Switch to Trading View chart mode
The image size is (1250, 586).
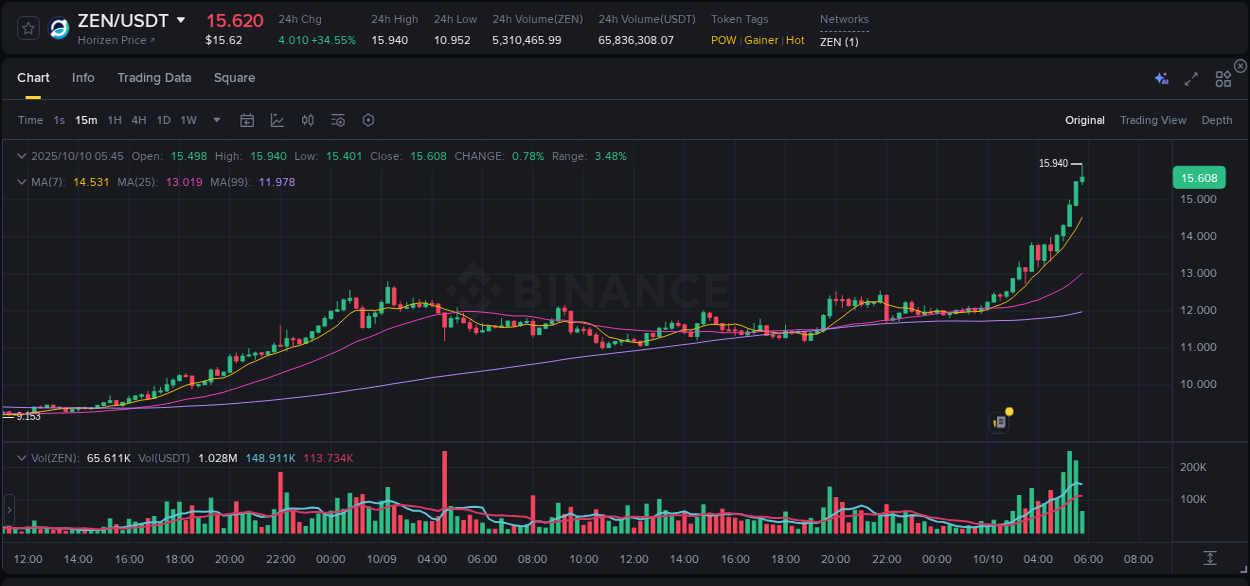pyautogui.click(x=1153, y=120)
